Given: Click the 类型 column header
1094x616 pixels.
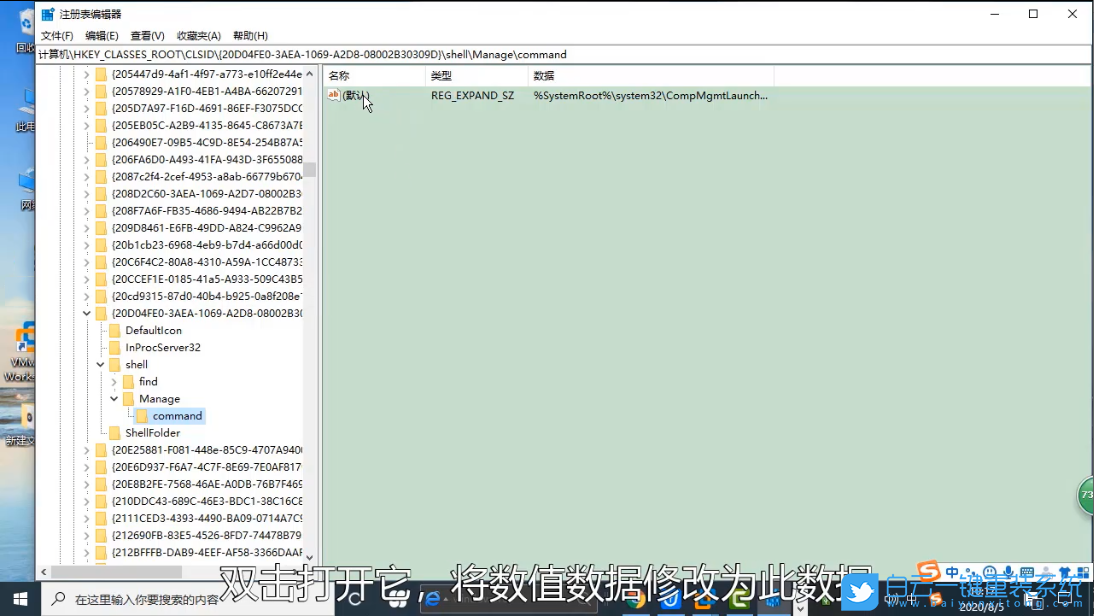Looking at the screenshot, I should (x=441, y=76).
